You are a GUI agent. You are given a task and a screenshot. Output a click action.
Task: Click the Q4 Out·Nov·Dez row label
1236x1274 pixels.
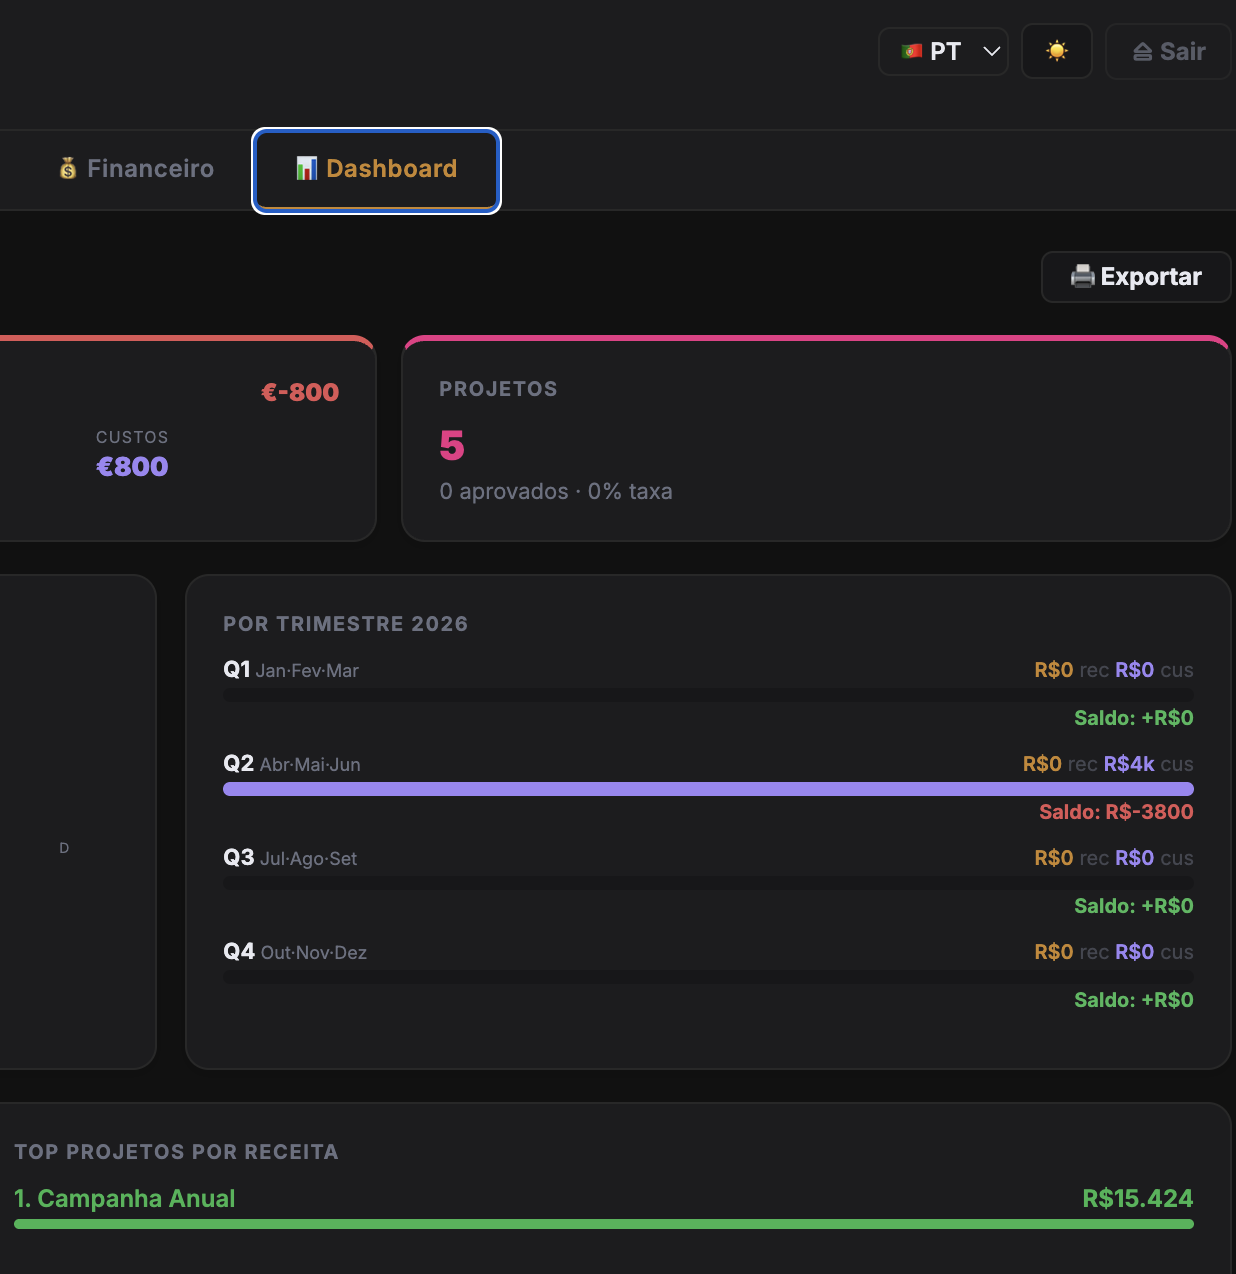tap(295, 952)
